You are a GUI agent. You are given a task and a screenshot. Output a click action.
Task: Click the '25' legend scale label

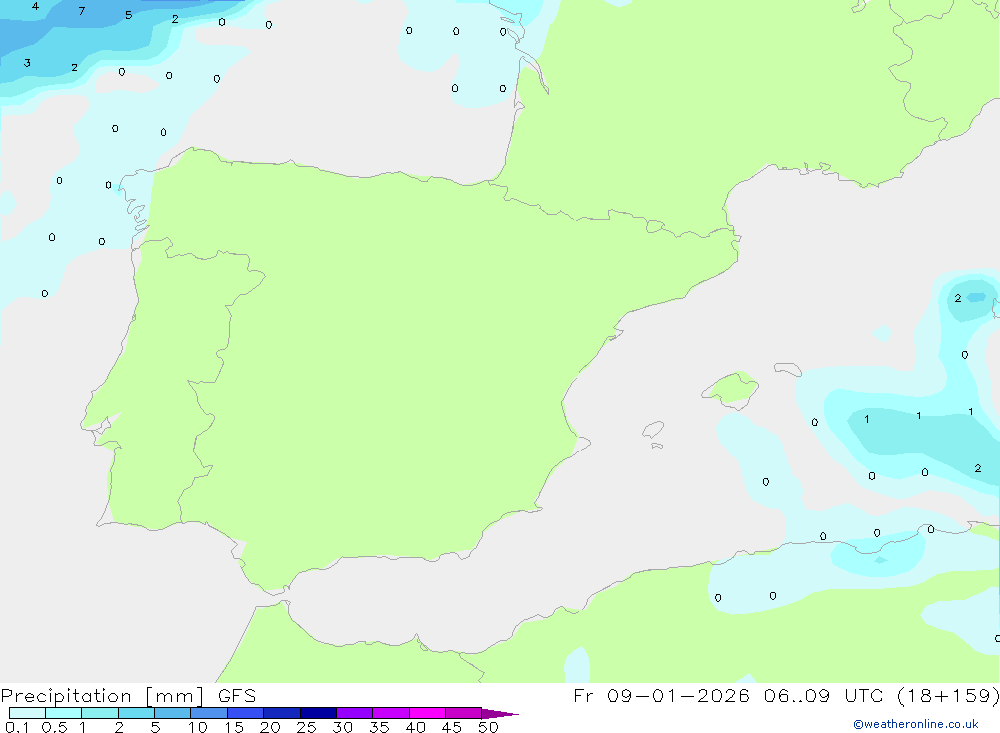(x=306, y=727)
